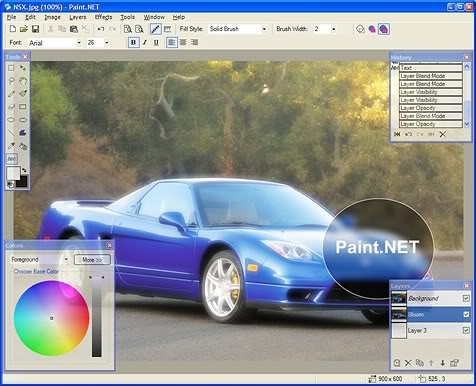This screenshot has width=476, height=386.
Task: Click the brightness slider beside color wheel
Action: (97, 317)
